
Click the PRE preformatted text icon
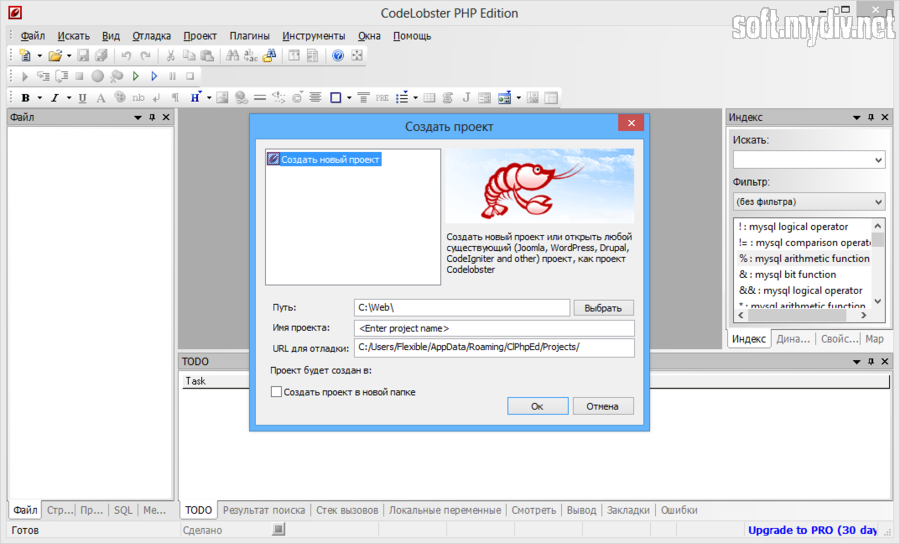click(382, 98)
